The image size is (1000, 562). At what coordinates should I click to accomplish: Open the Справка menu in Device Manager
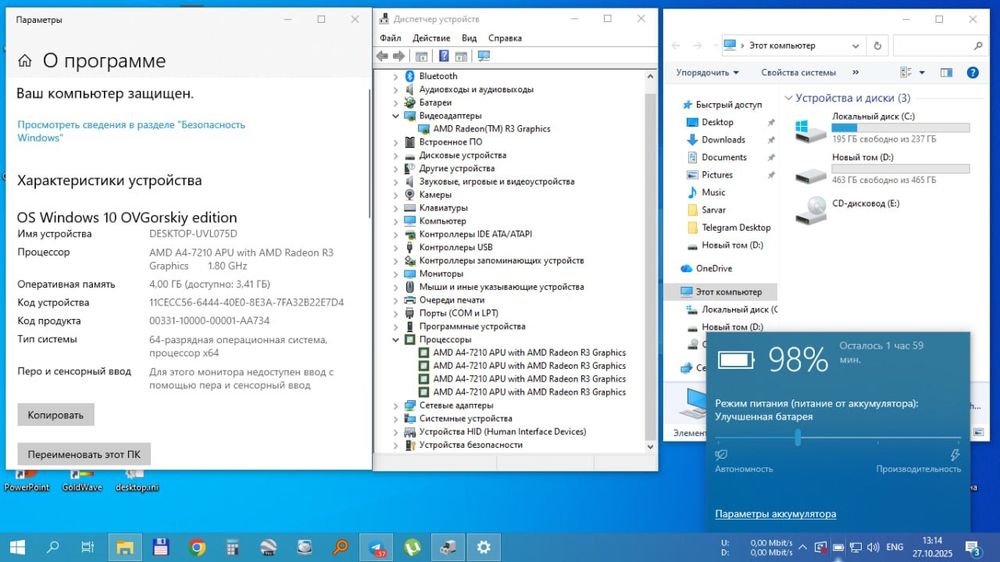point(505,38)
